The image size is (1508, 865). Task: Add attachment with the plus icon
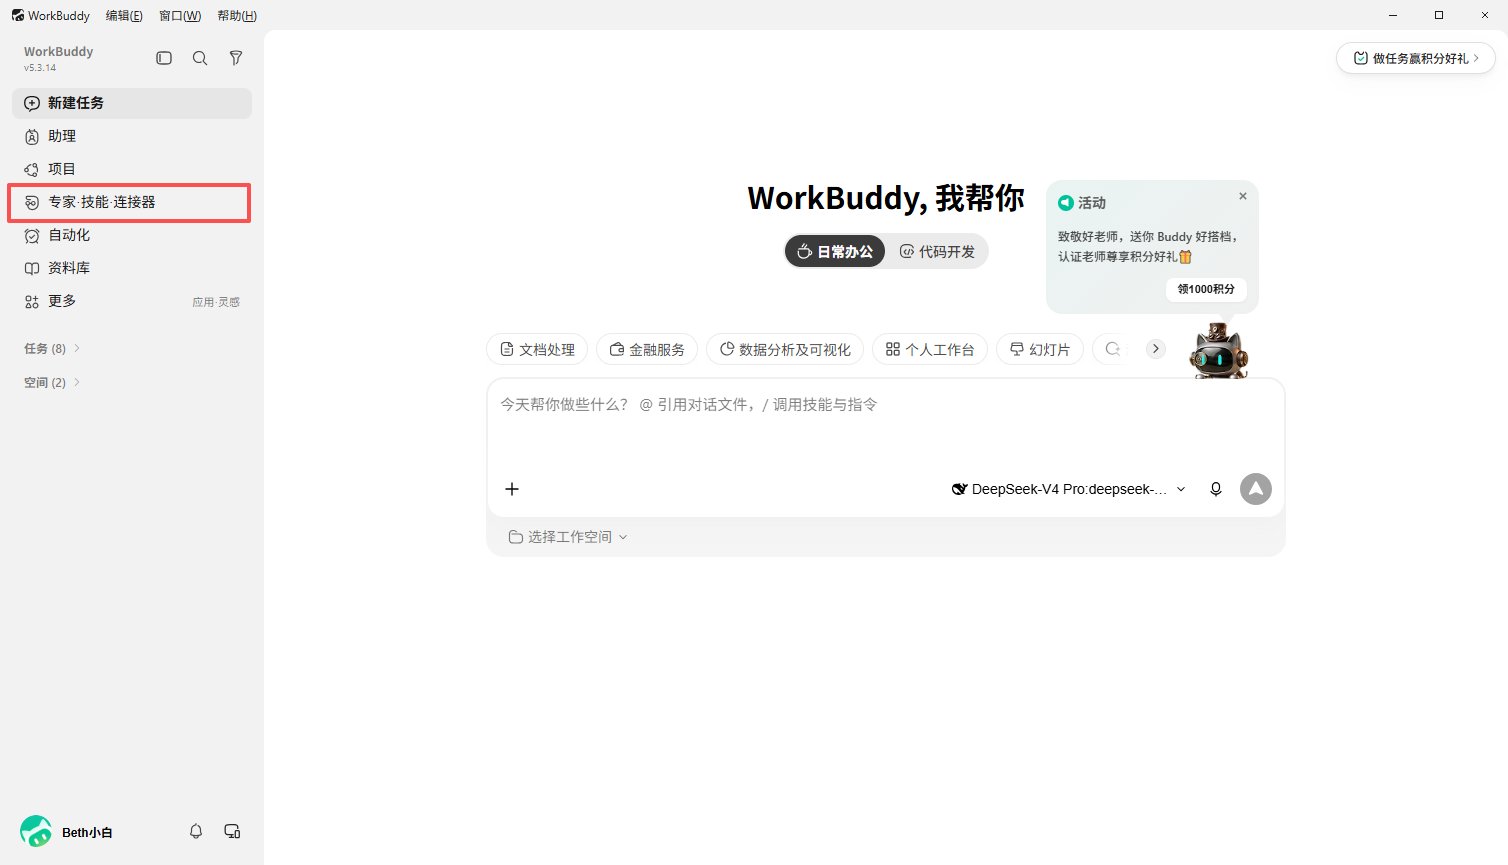point(512,489)
